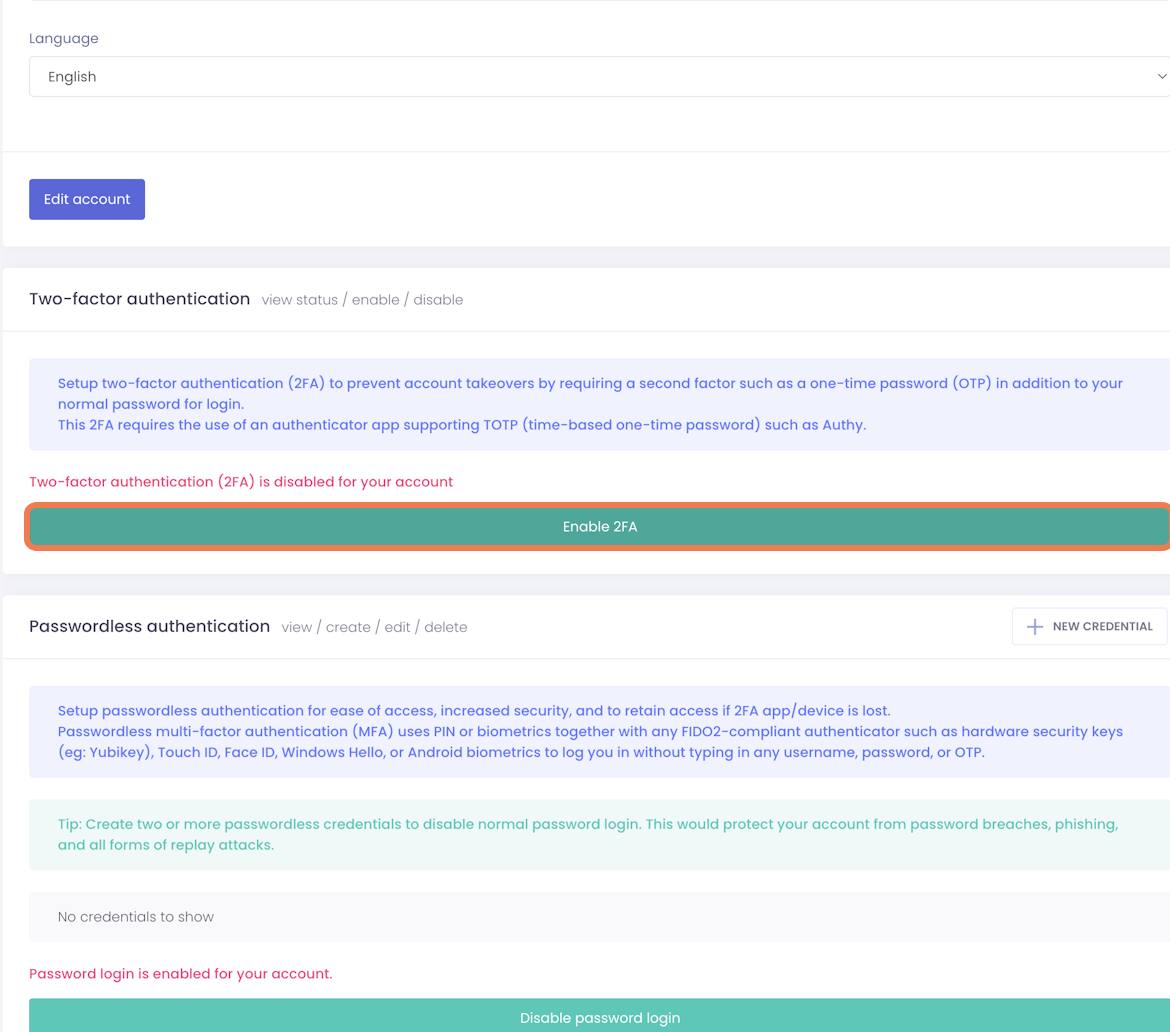Click the chevron arrow of Language selector
This screenshot has width=1170, height=1032.
(x=1161, y=77)
